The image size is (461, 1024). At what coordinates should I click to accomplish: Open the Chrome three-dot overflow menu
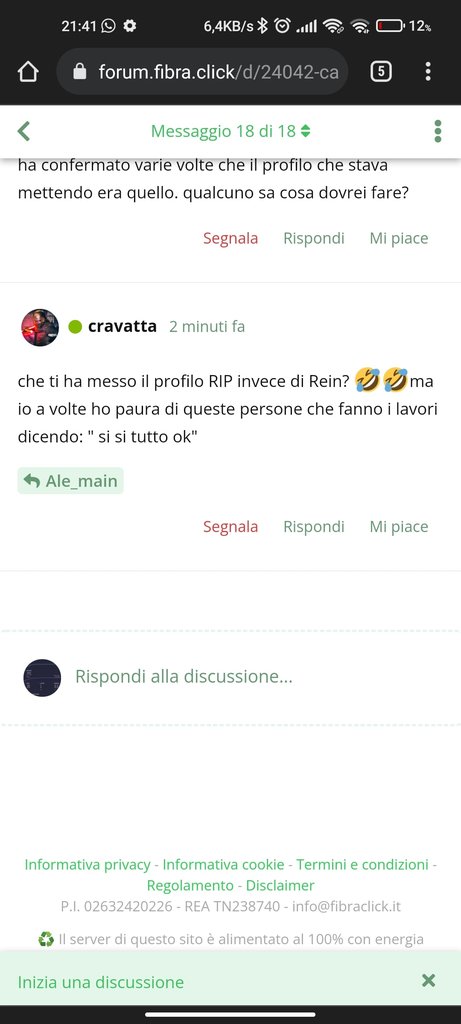(x=428, y=71)
